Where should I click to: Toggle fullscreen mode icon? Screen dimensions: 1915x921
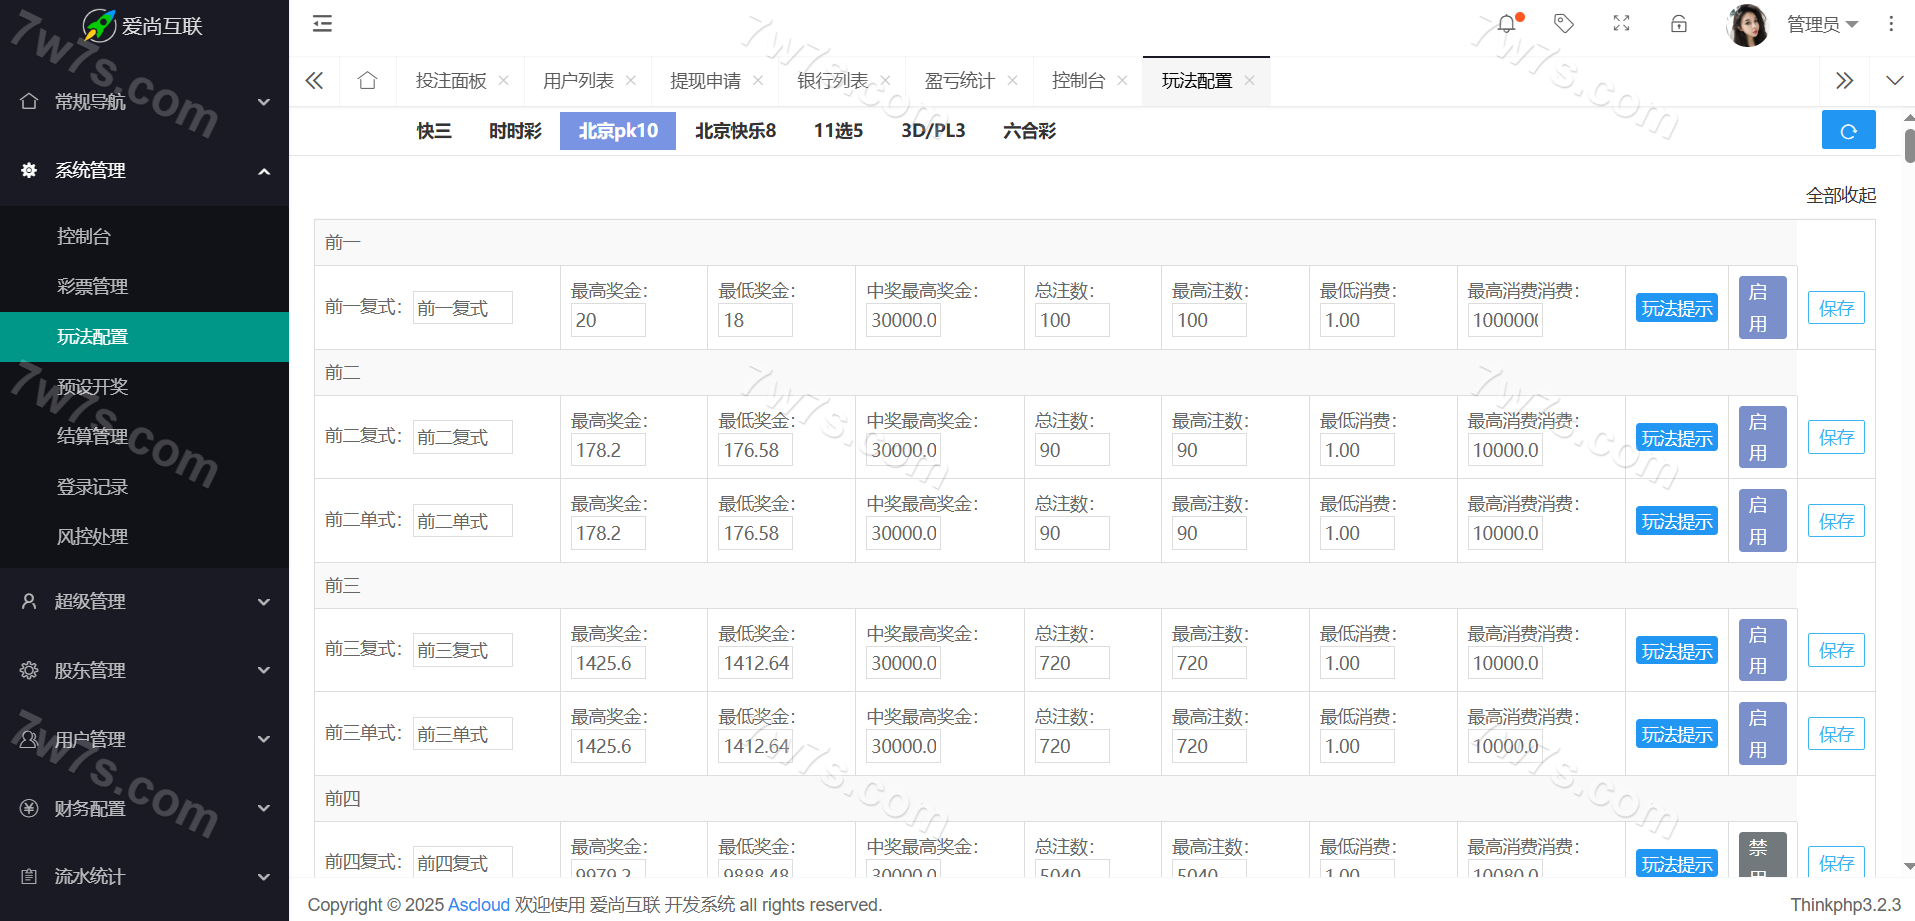pyautogui.click(x=1621, y=24)
